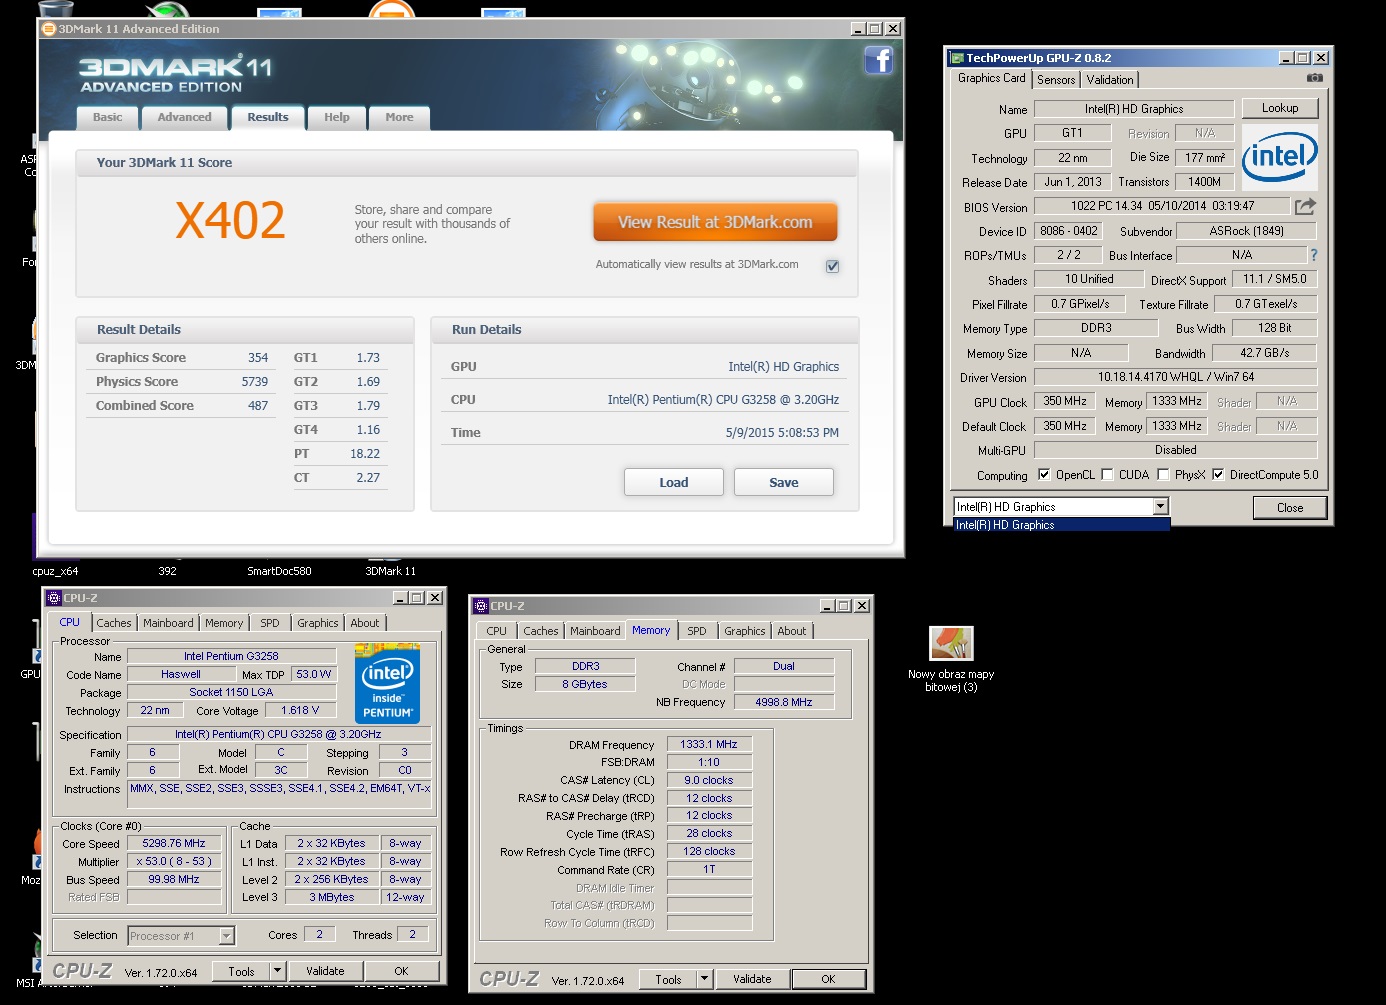Click the Save button in Run Details
The image size is (1386, 1005).
[x=784, y=482]
